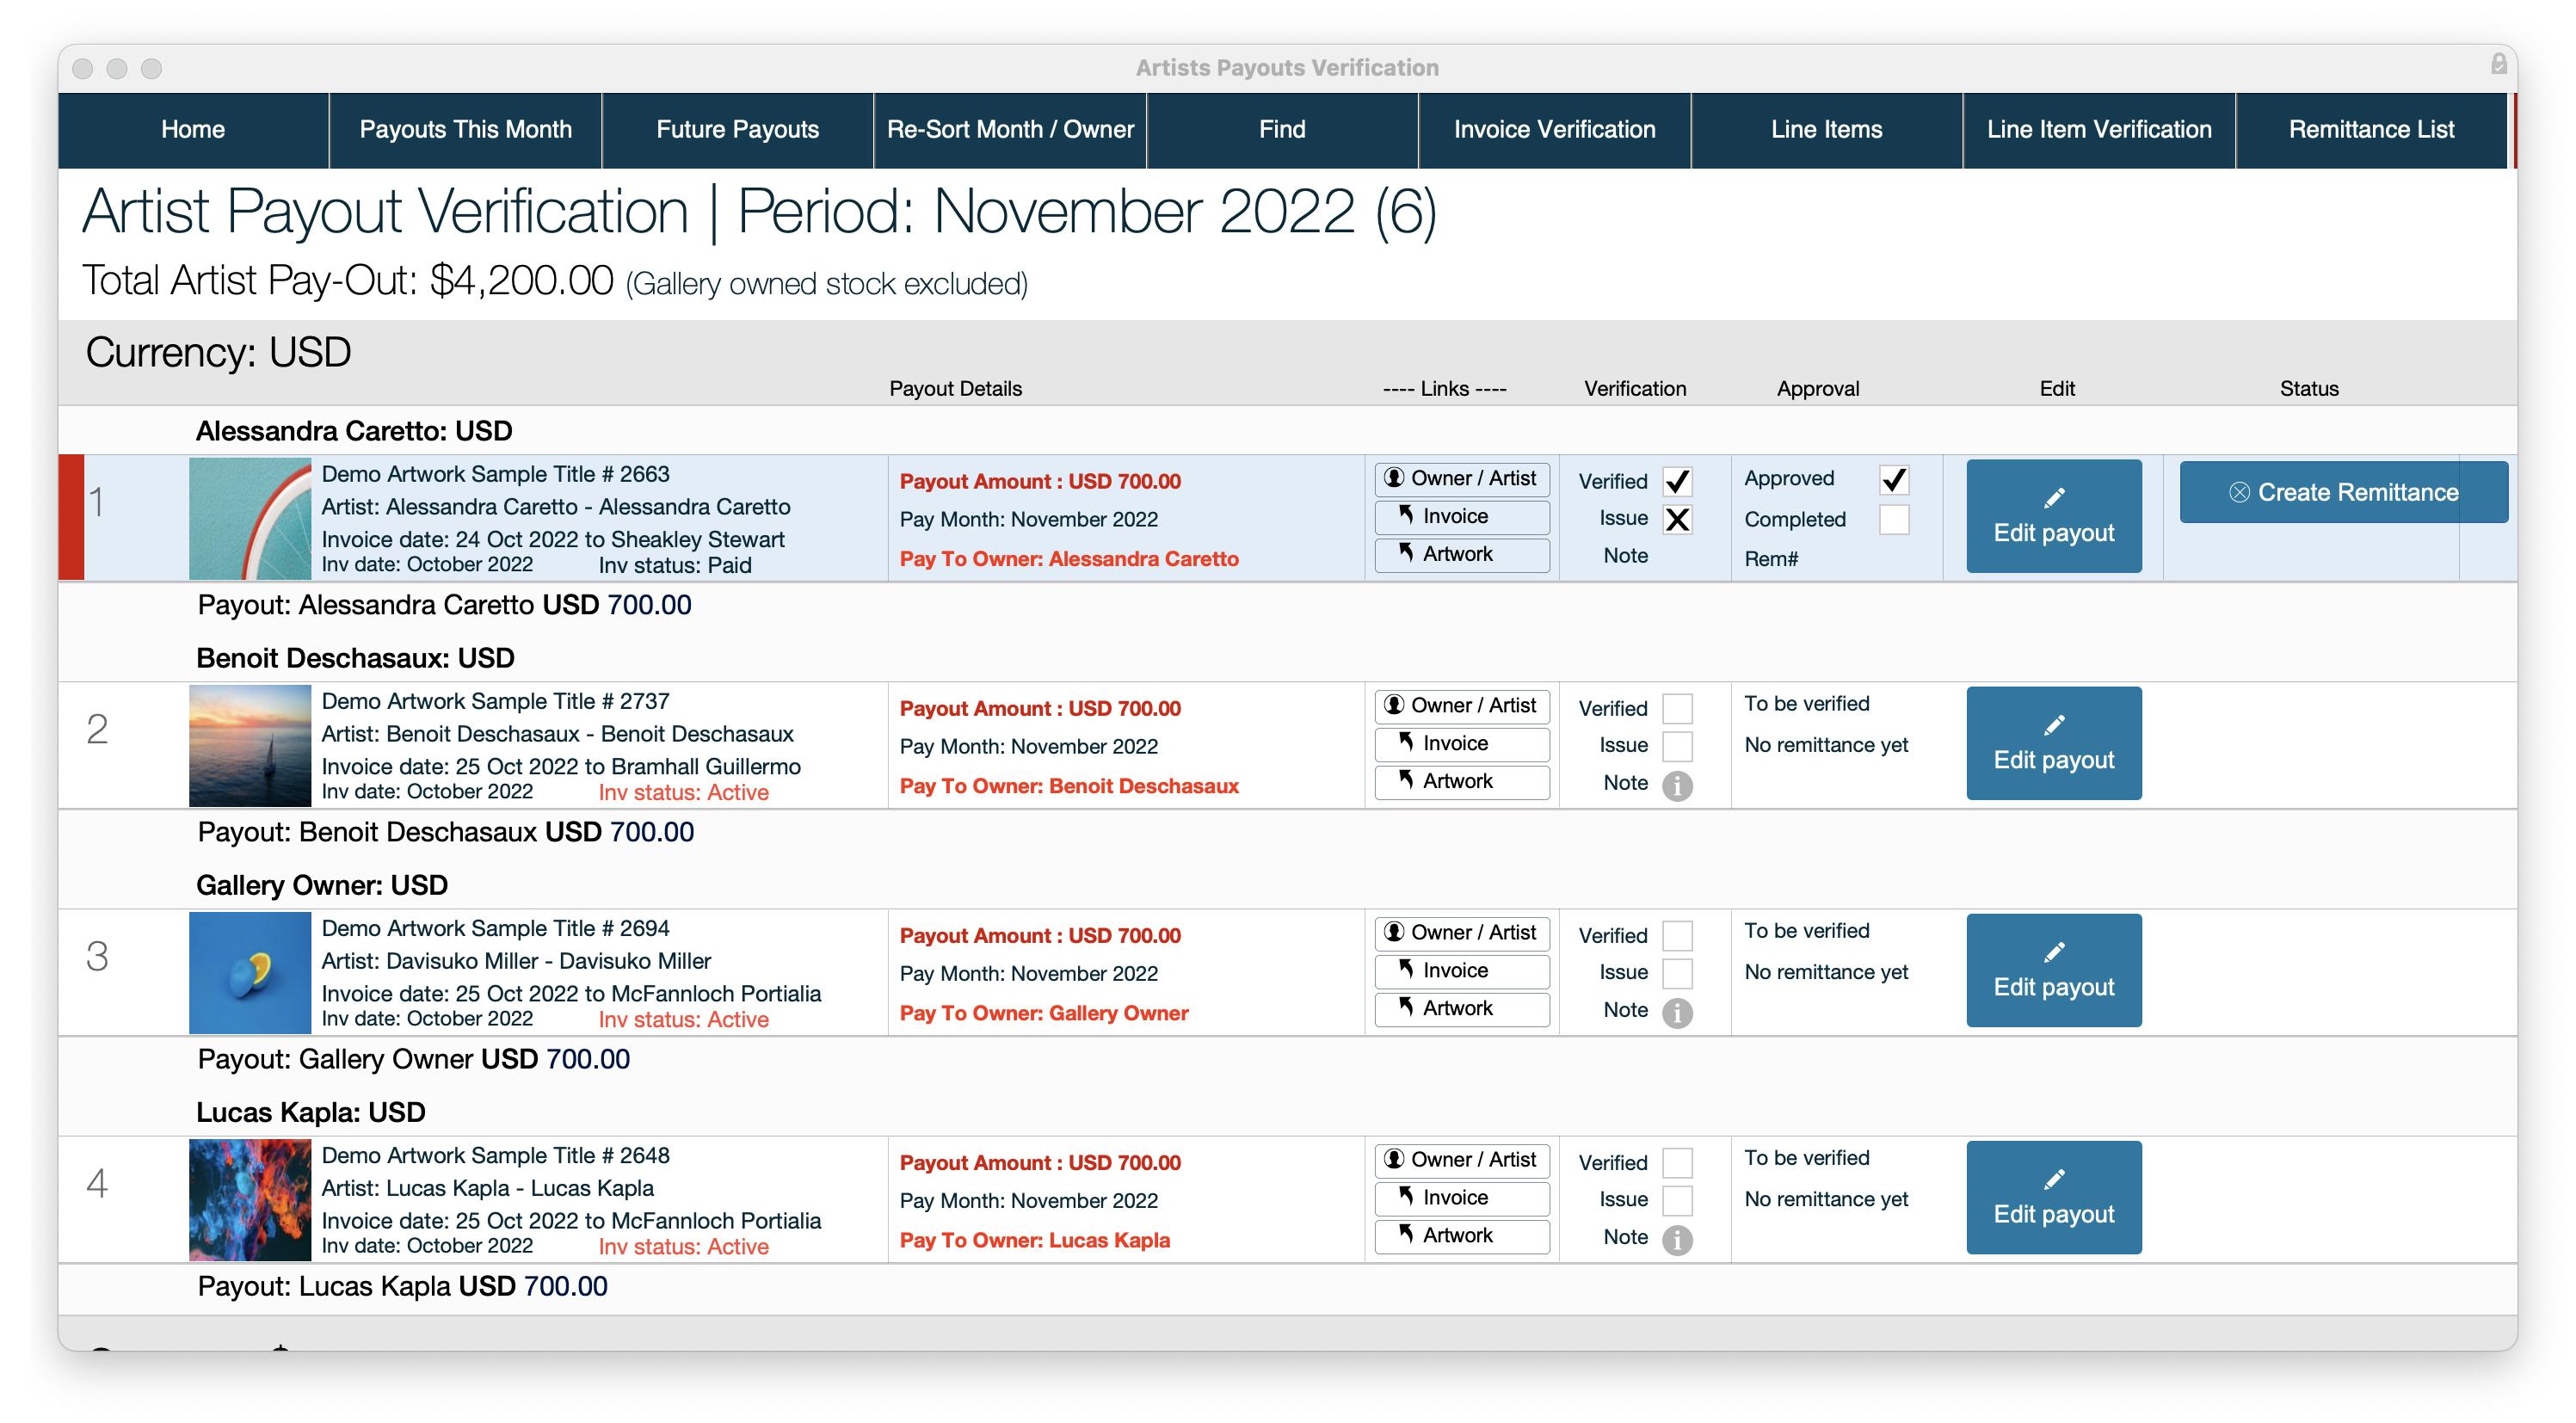
Task: Open the Owner / Artist link for Lucas Kapla
Action: tap(1462, 1160)
